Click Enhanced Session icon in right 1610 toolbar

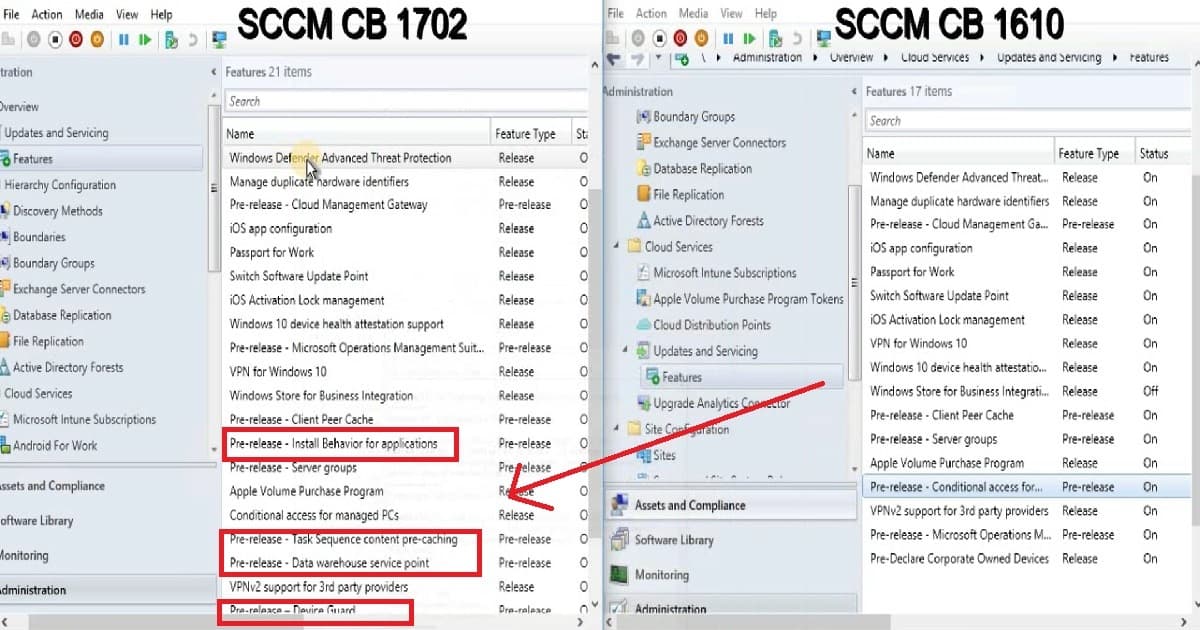[x=824, y=38]
